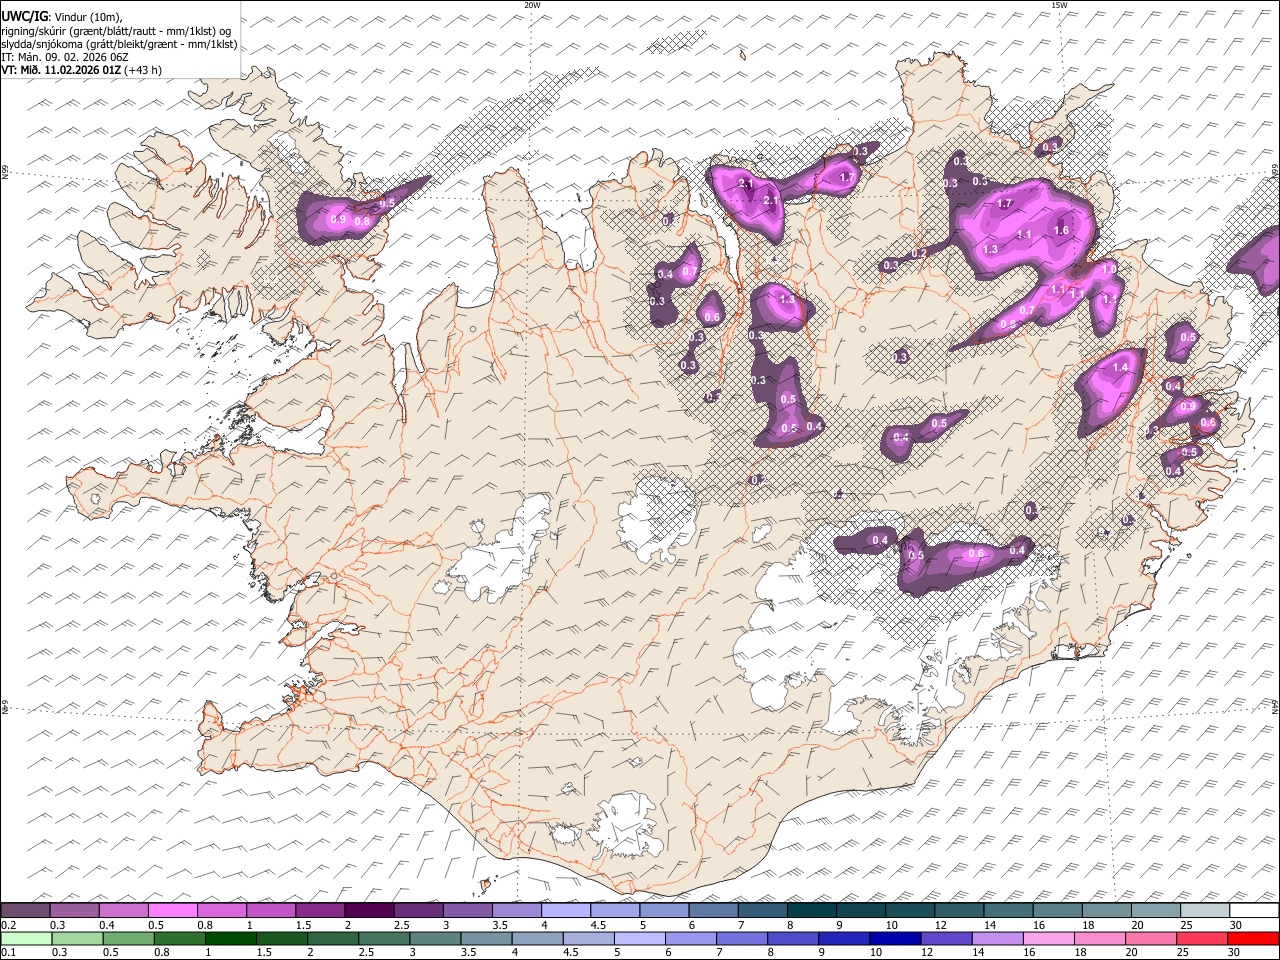This screenshot has height=960, width=1280.
Task: Click the 20W longitude label
Action: 532,5
